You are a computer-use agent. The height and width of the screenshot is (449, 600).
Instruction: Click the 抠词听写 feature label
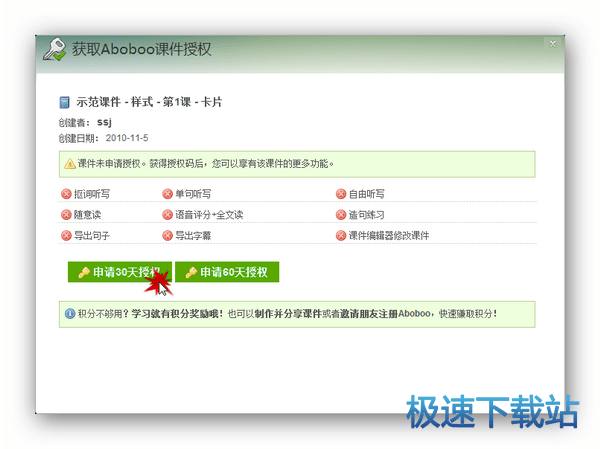(x=92, y=194)
